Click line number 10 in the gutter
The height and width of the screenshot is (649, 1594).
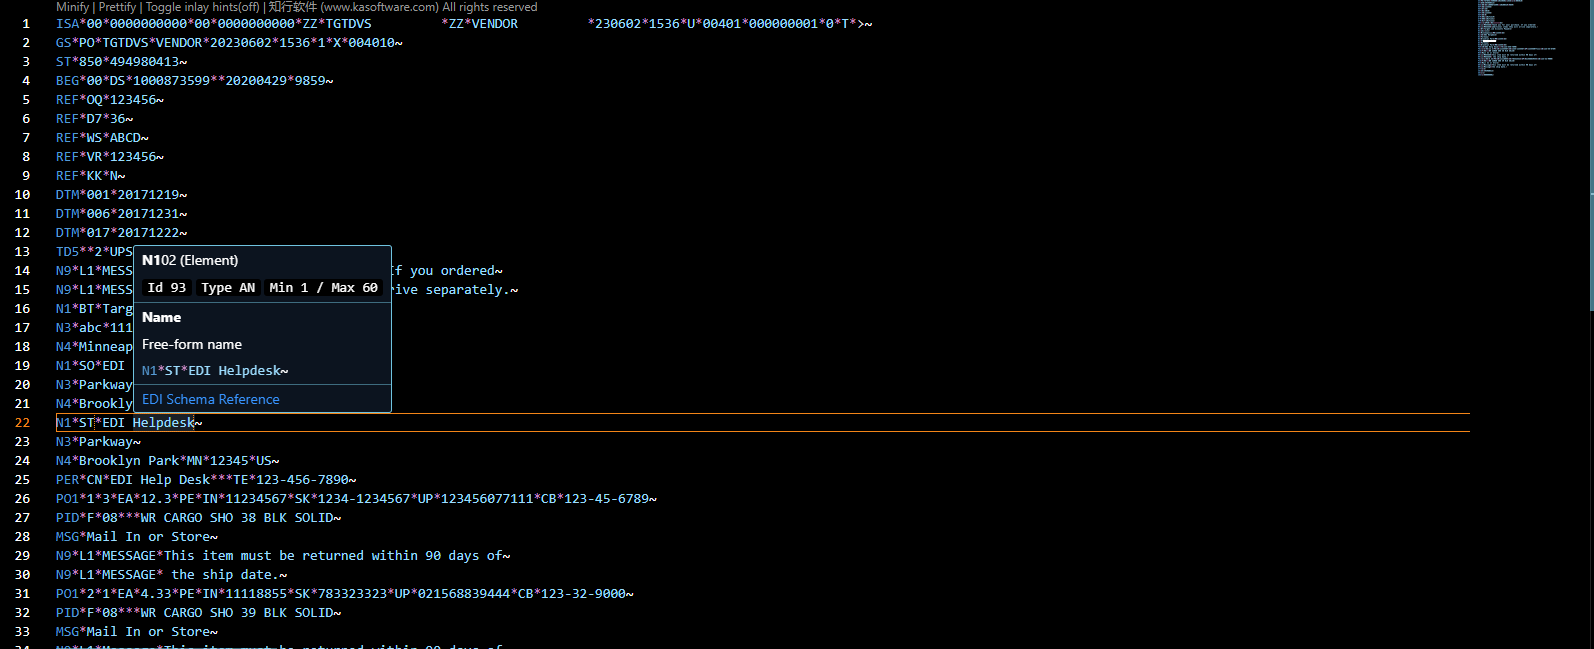22,194
